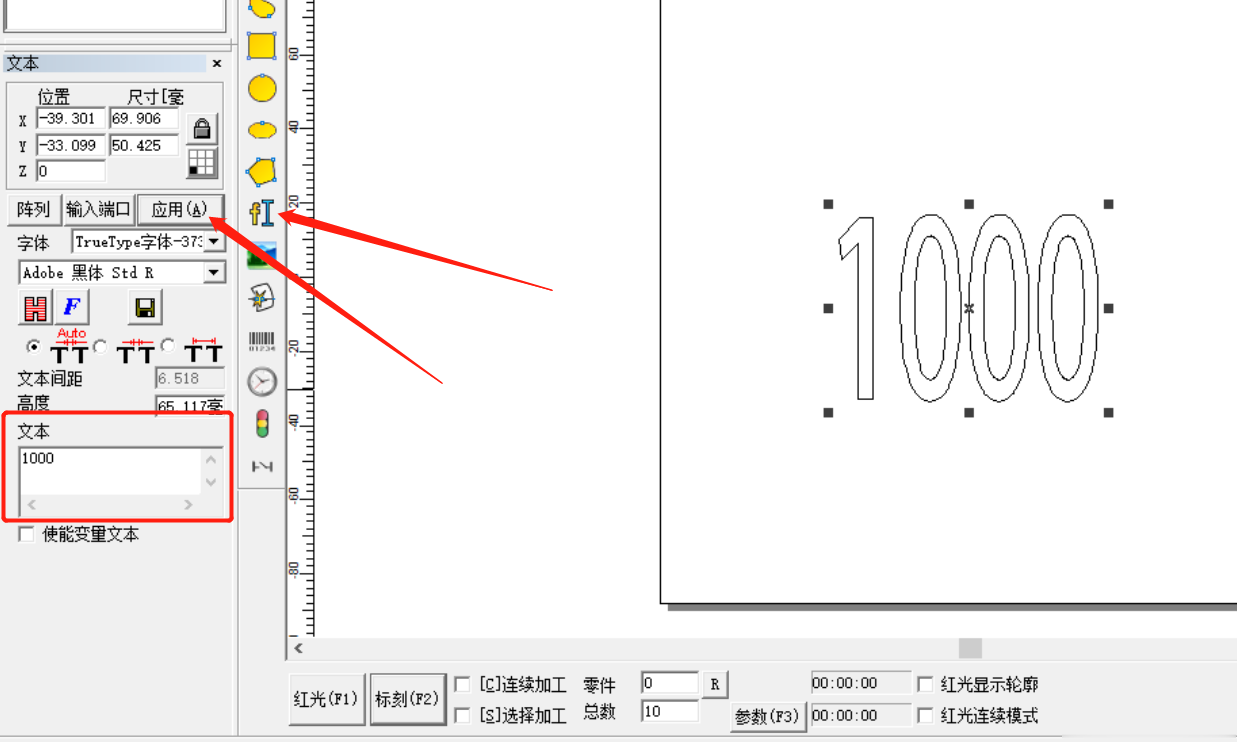Image resolution: width=1237 pixels, height=742 pixels.
Task: Close the 文本 panel with the x
Action: pyautogui.click(x=217, y=64)
